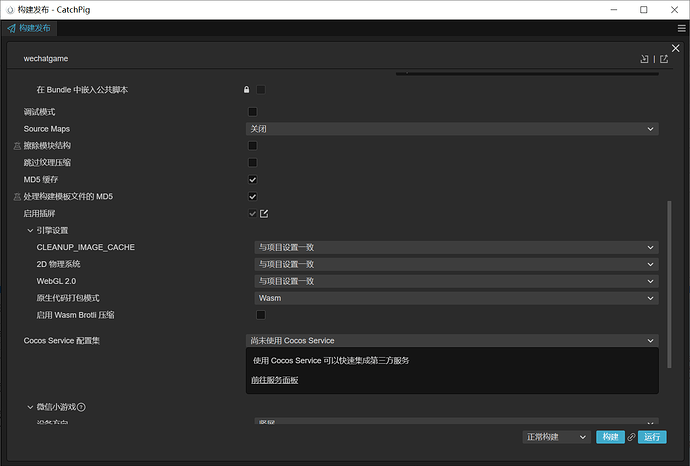Click the MD5 缓存 label

(41, 180)
